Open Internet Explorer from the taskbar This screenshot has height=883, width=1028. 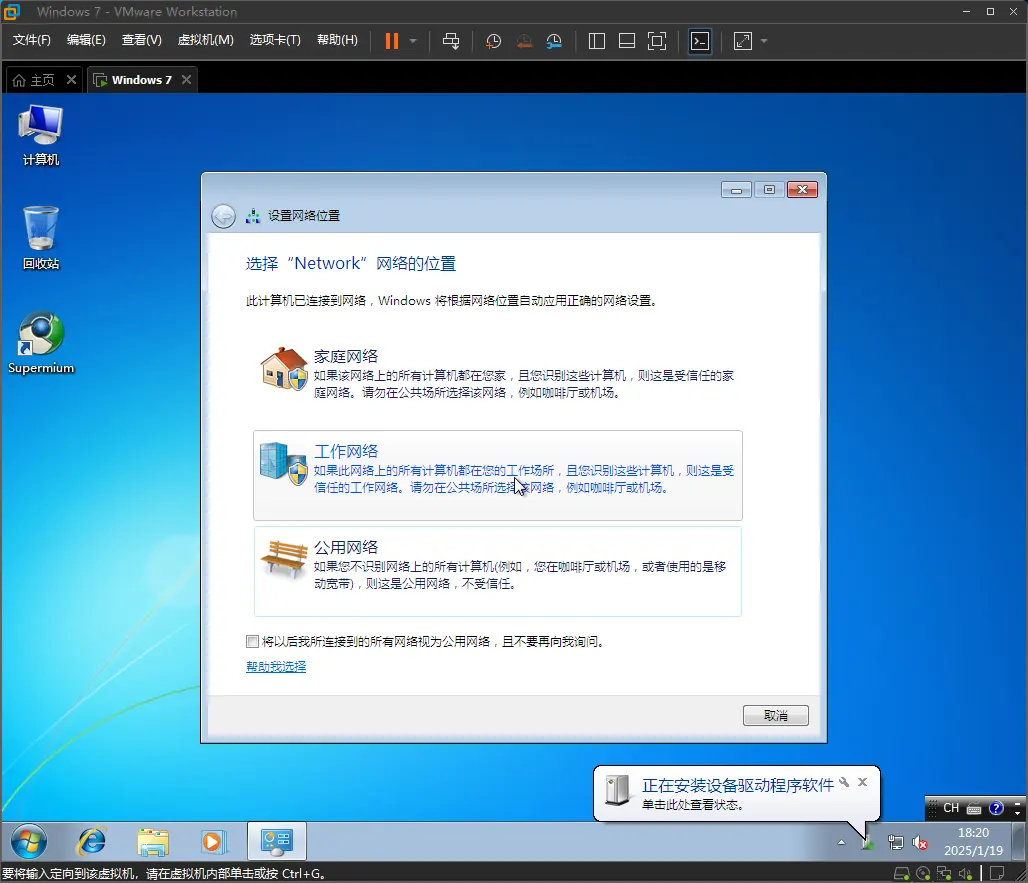(92, 841)
